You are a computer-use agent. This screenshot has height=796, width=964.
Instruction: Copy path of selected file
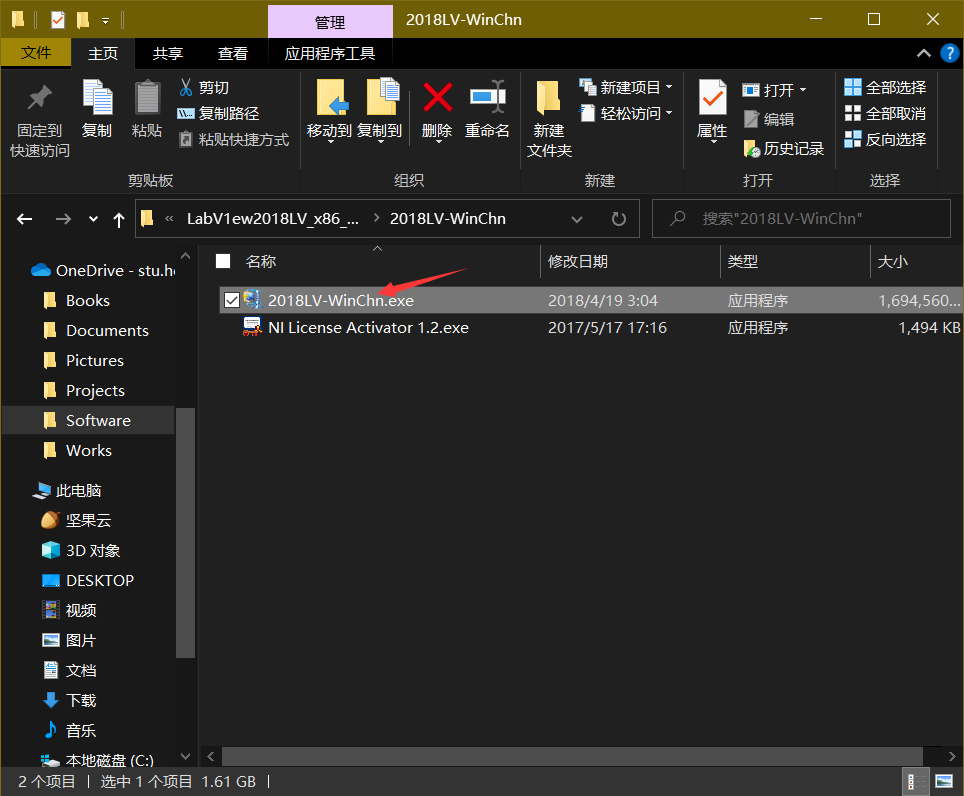point(219,113)
